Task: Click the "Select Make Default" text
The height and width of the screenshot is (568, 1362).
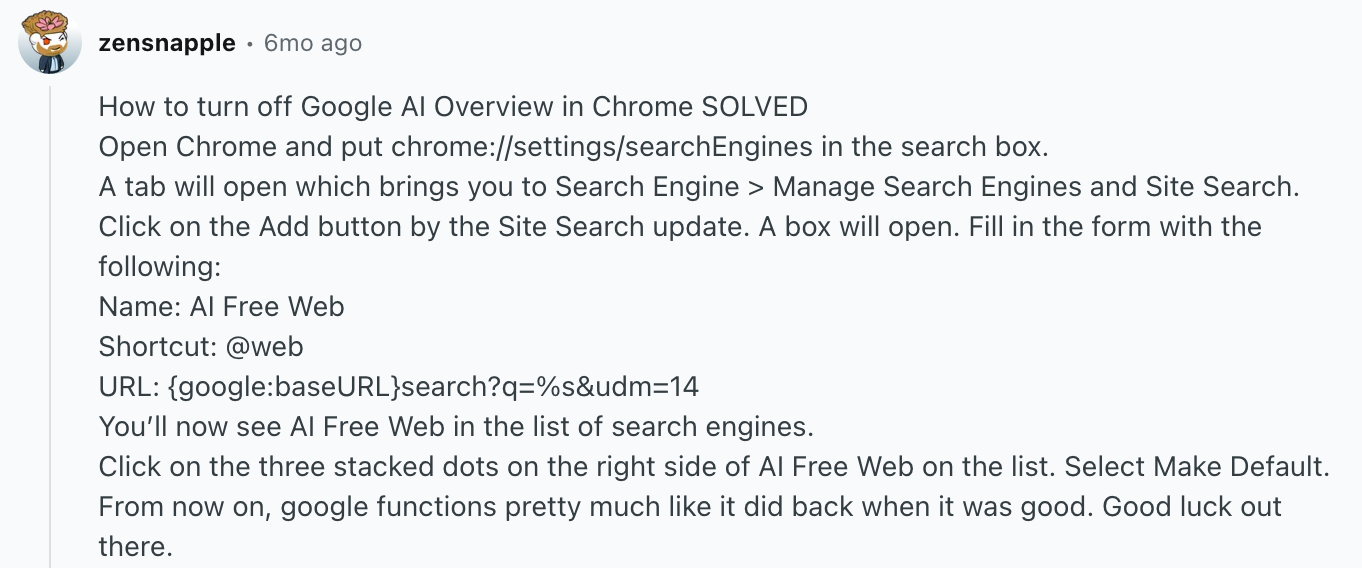Action: (x=1240, y=466)
